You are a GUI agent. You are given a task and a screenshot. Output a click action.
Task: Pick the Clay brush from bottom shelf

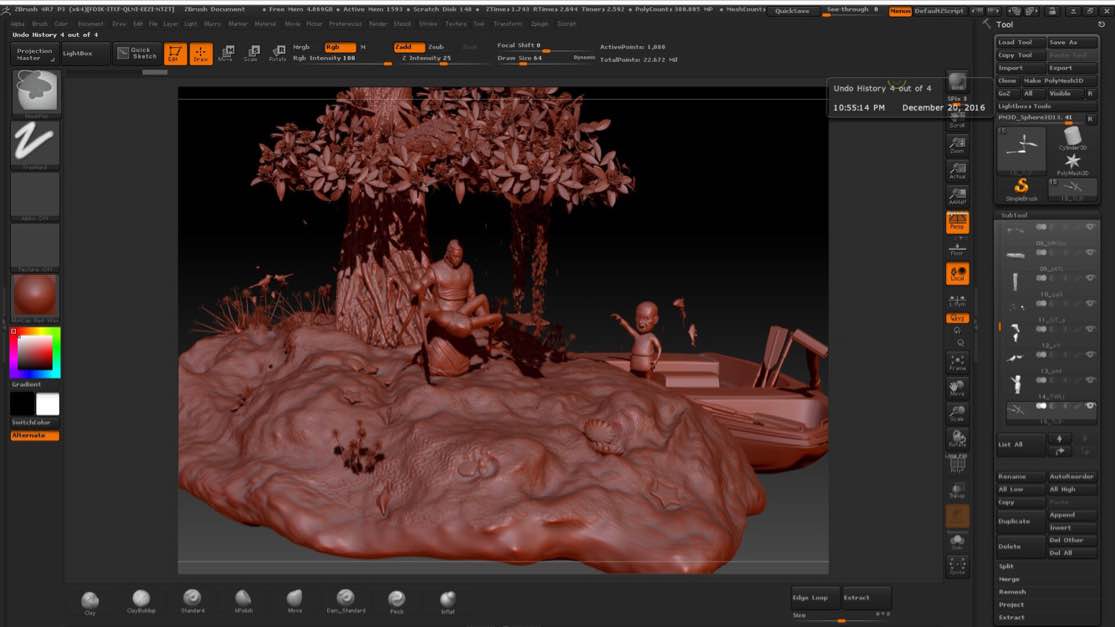pyautogui.click(x=90, y=601)
